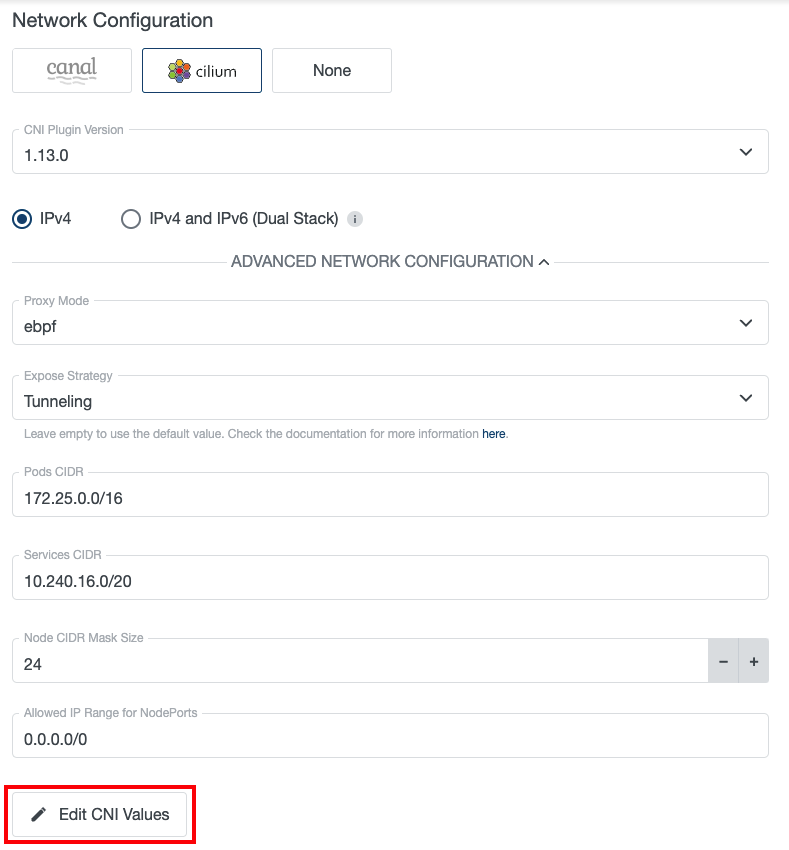Decrease Node CIDR Mask Size with minus
This screenshot has height=850, width=789.
723,662
